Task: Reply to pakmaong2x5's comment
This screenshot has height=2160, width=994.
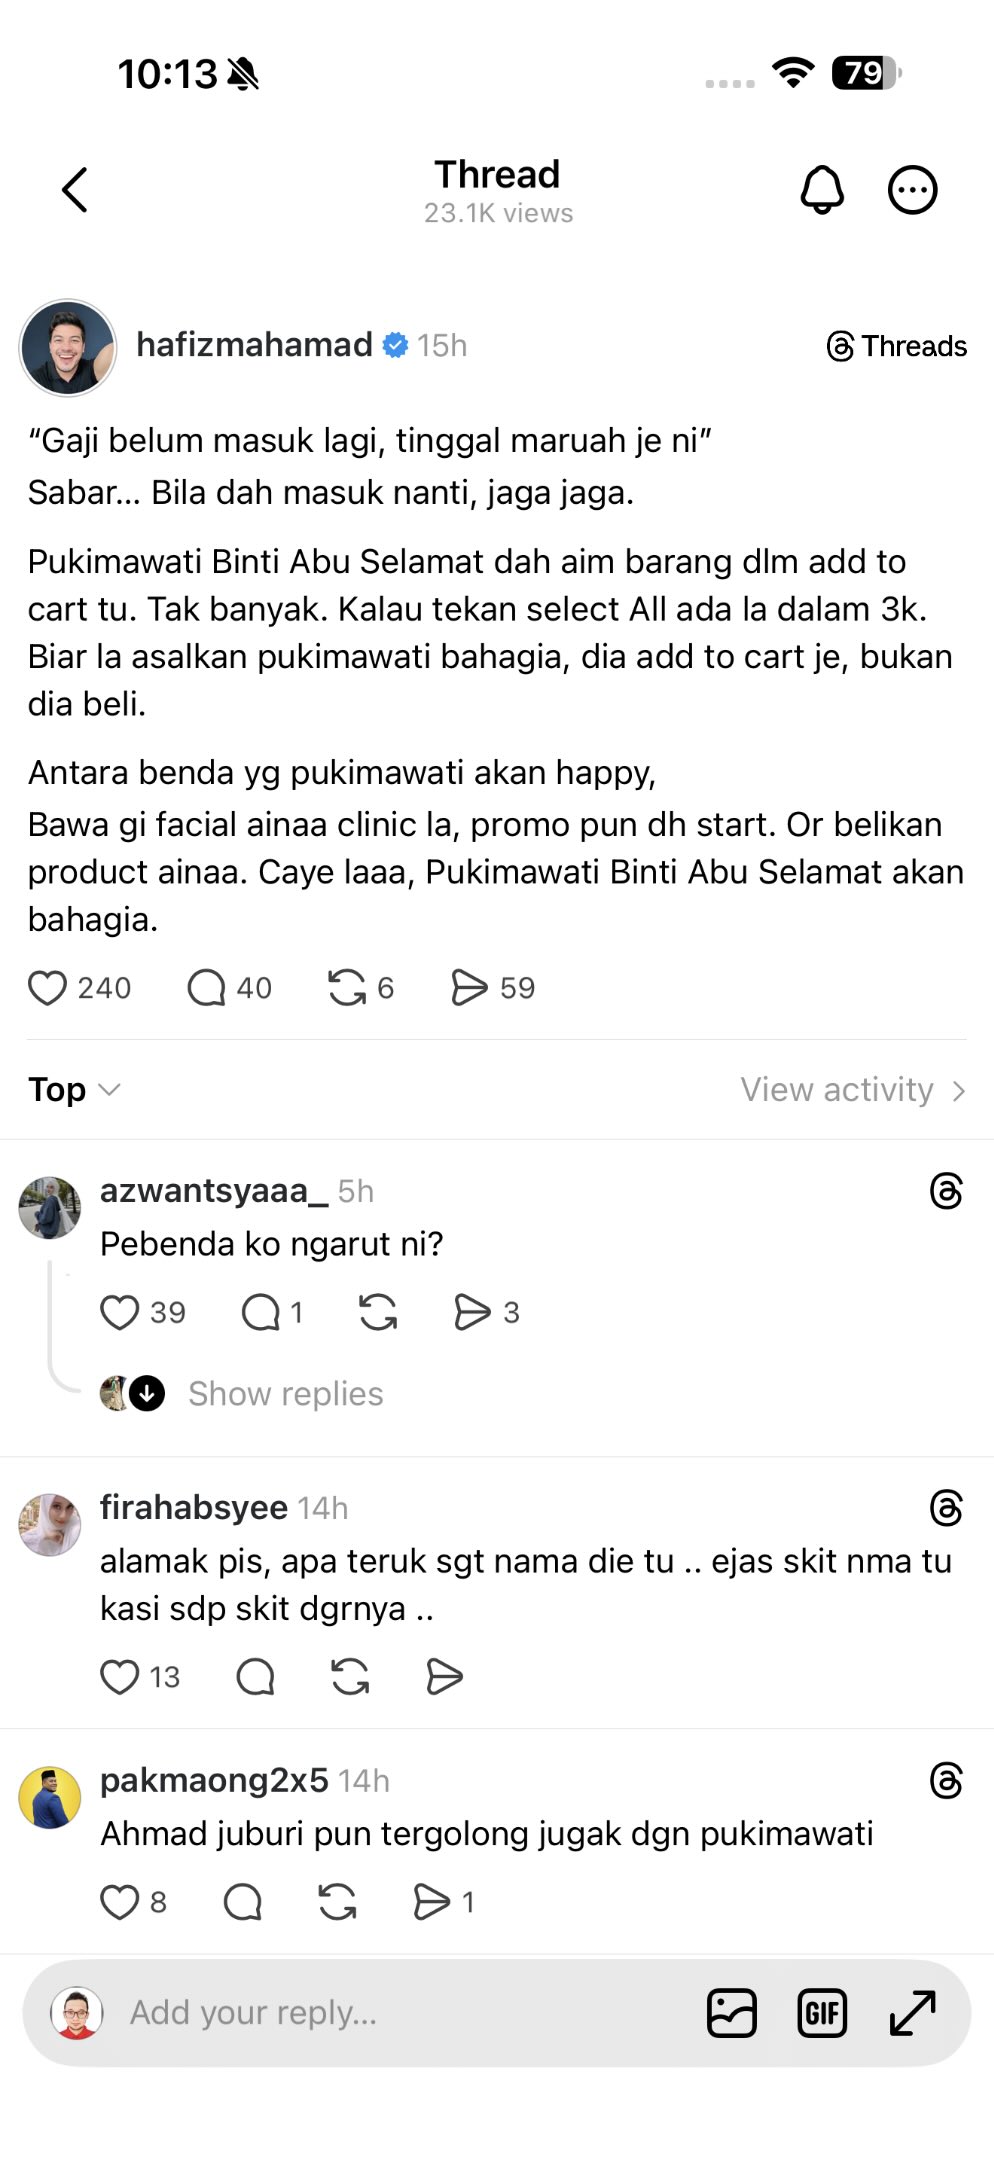Action: (243, 1902)
